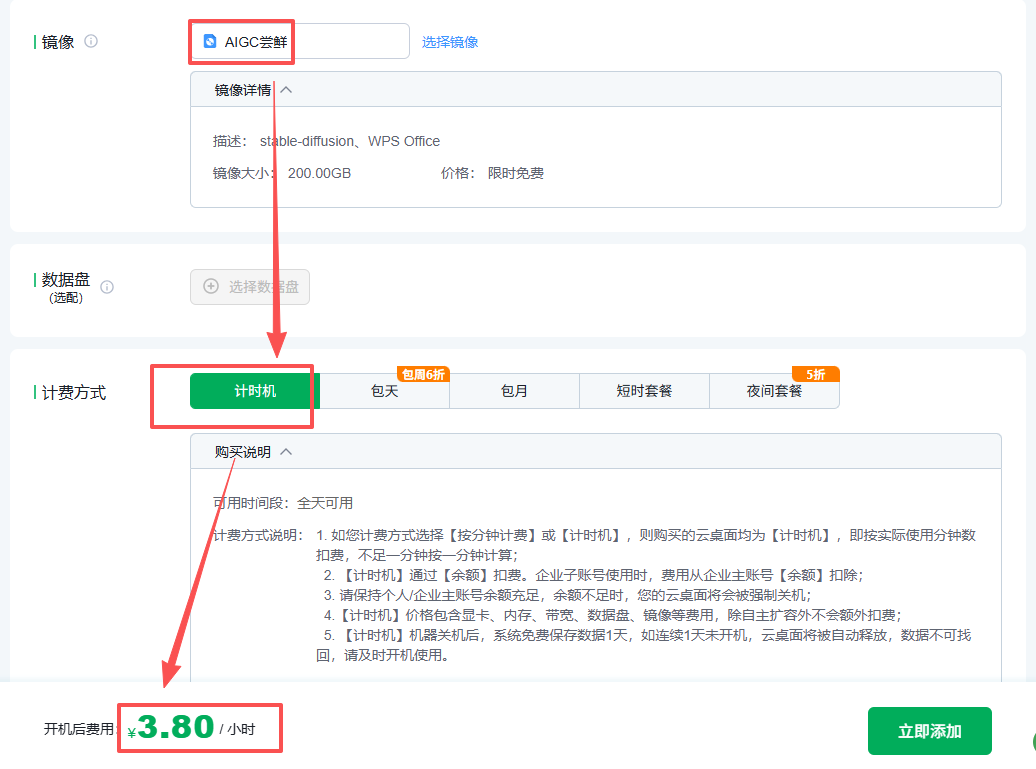Click the 包周6折 discount badge
This screenshot has height=769, width=1036.
(423, 374)
